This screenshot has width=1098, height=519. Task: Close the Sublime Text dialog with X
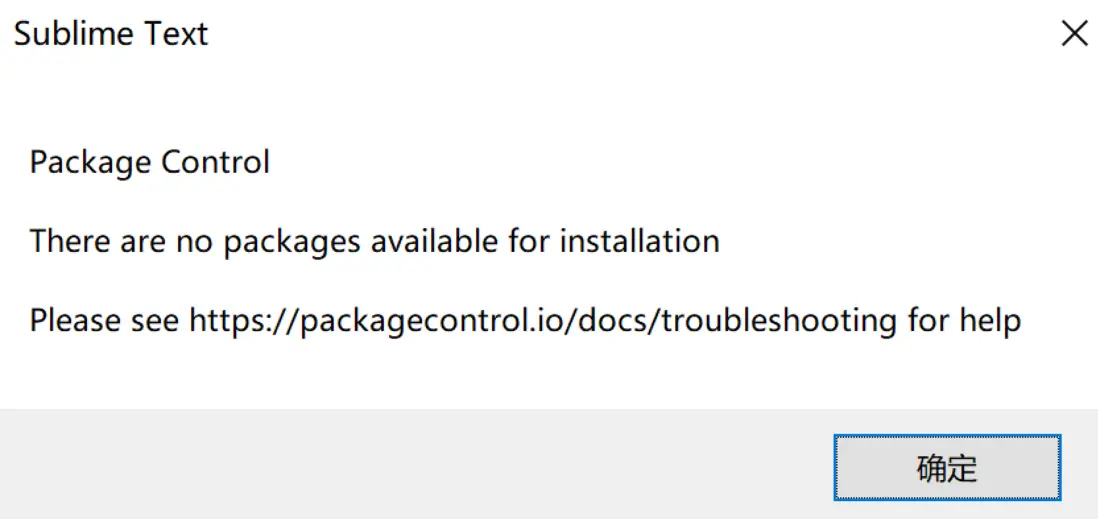(x=1074, y=34)
